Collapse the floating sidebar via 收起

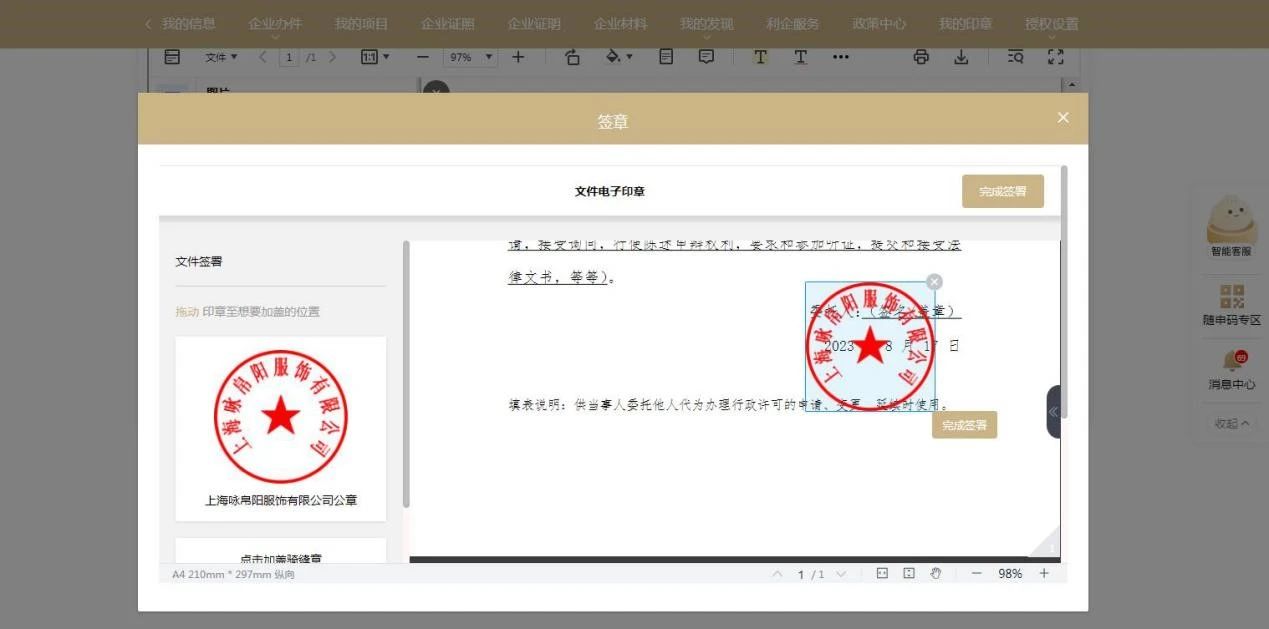click(x=1229, y=423)
